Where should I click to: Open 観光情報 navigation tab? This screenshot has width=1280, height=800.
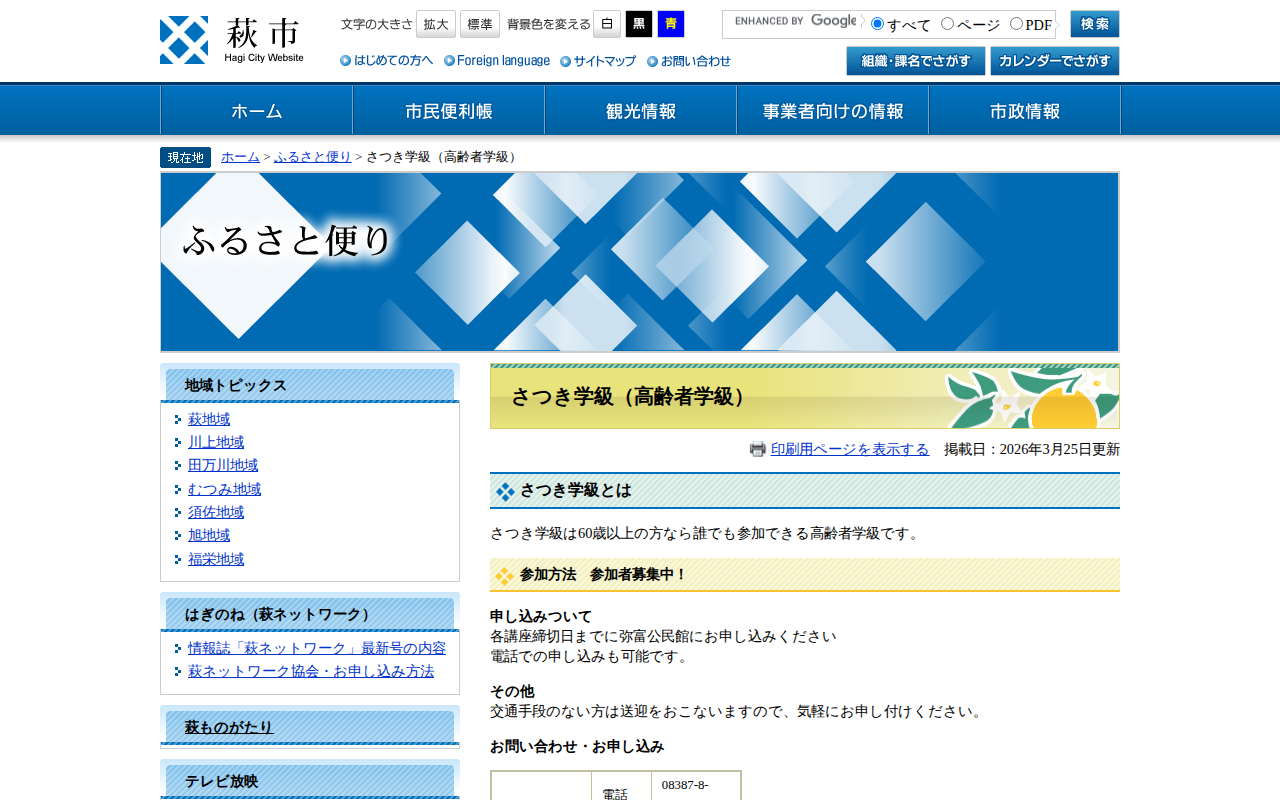coord(641,111)
